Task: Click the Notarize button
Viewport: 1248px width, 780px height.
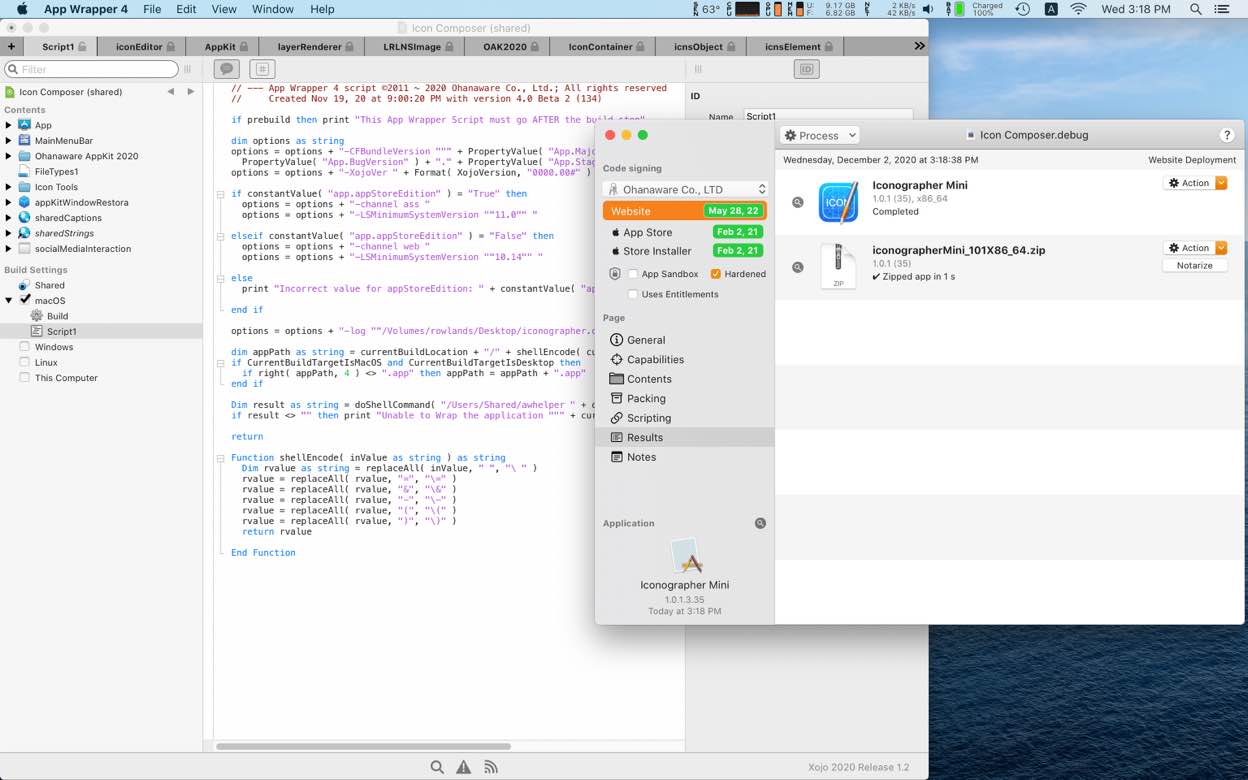Action: (1195, 266)
